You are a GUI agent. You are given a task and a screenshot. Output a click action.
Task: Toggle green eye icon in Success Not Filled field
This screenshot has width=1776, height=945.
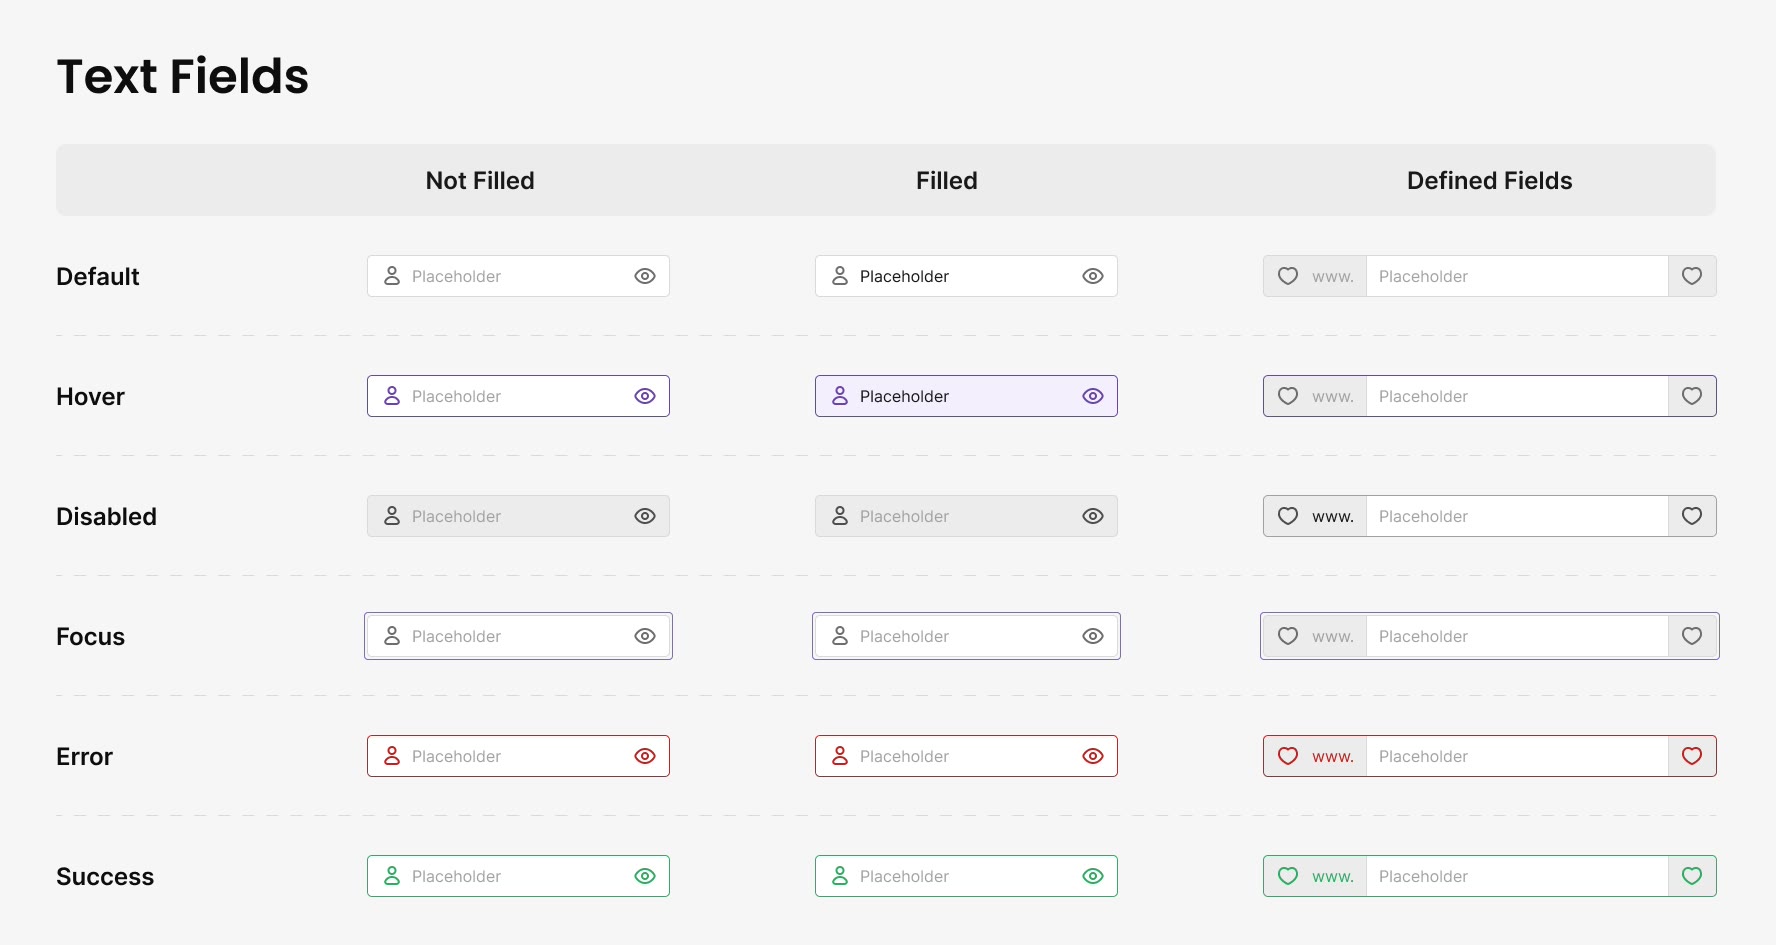645,876
